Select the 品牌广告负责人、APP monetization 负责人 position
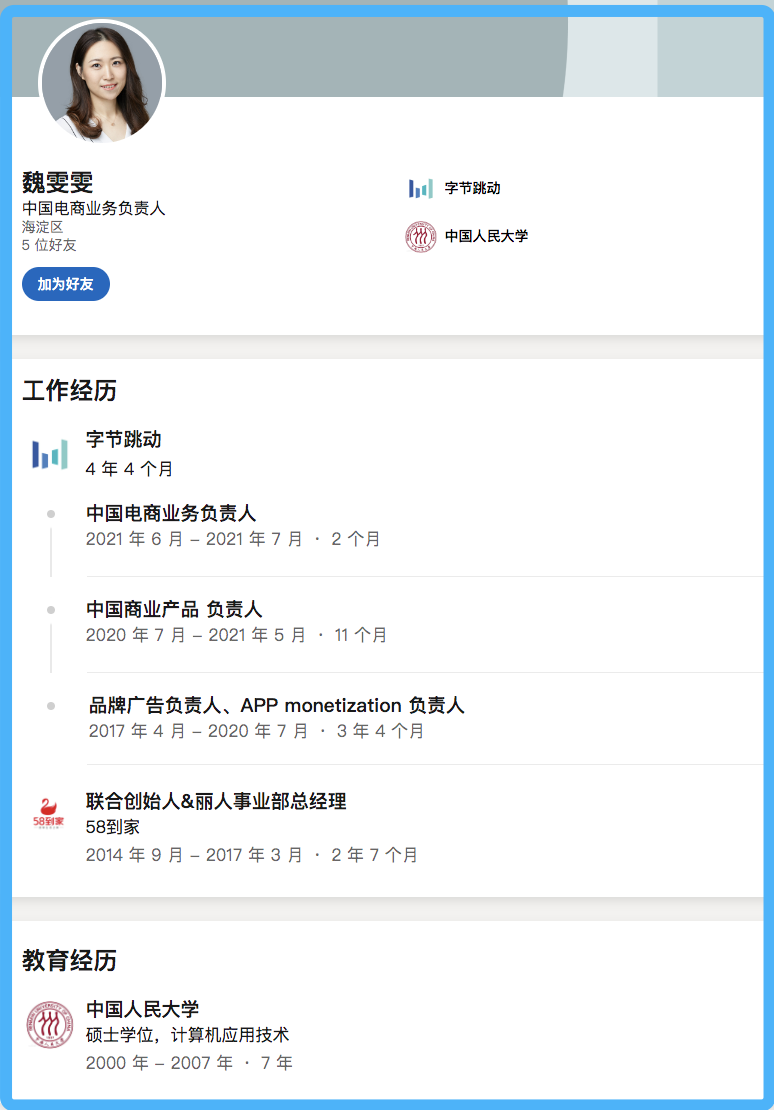The image size is (774, 1110). 276,706
